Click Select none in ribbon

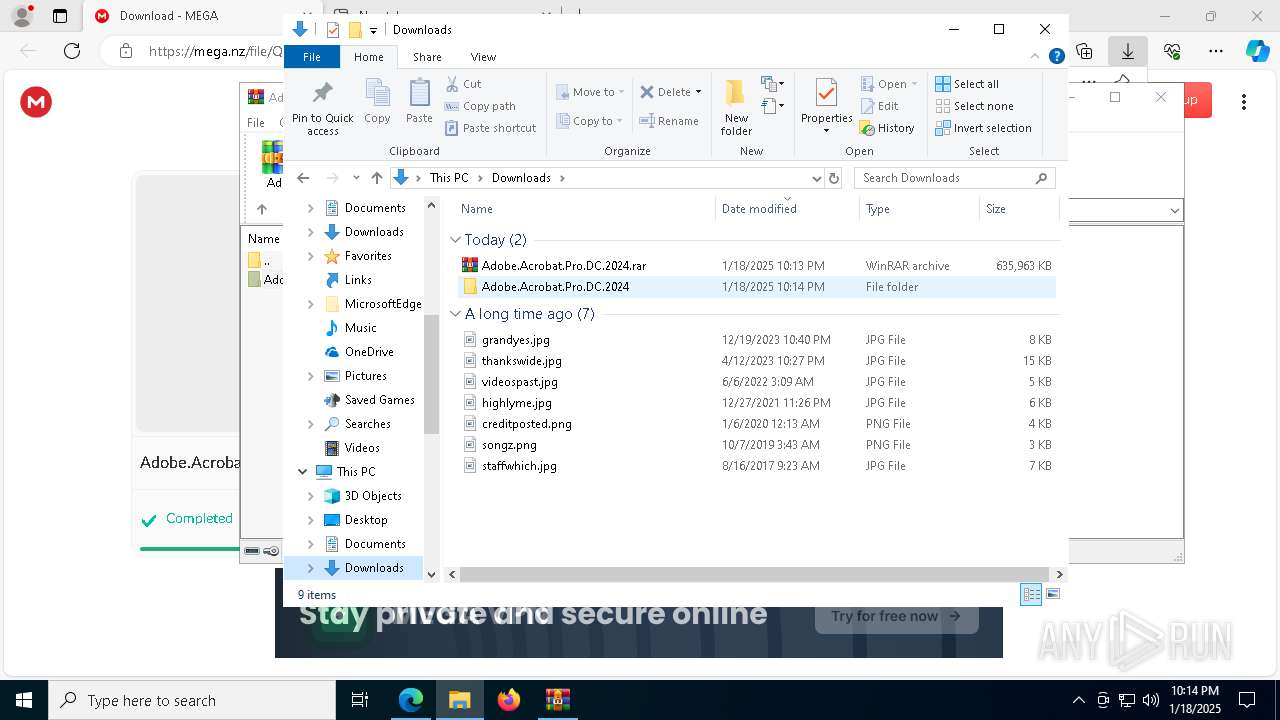point(974,106)
